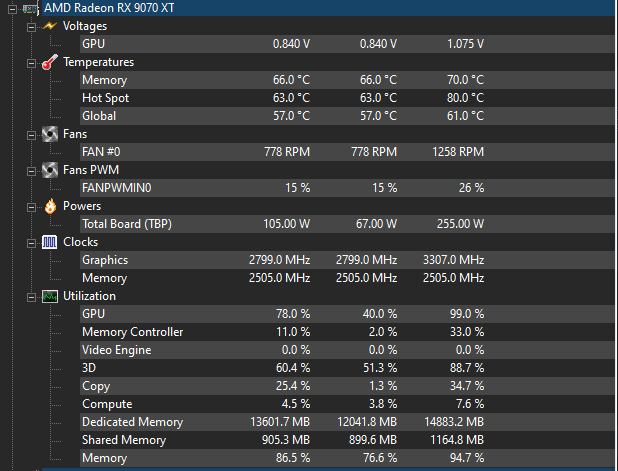
Task: Click the 94.7 % Memory max utilization
Action: pos(467,458)
